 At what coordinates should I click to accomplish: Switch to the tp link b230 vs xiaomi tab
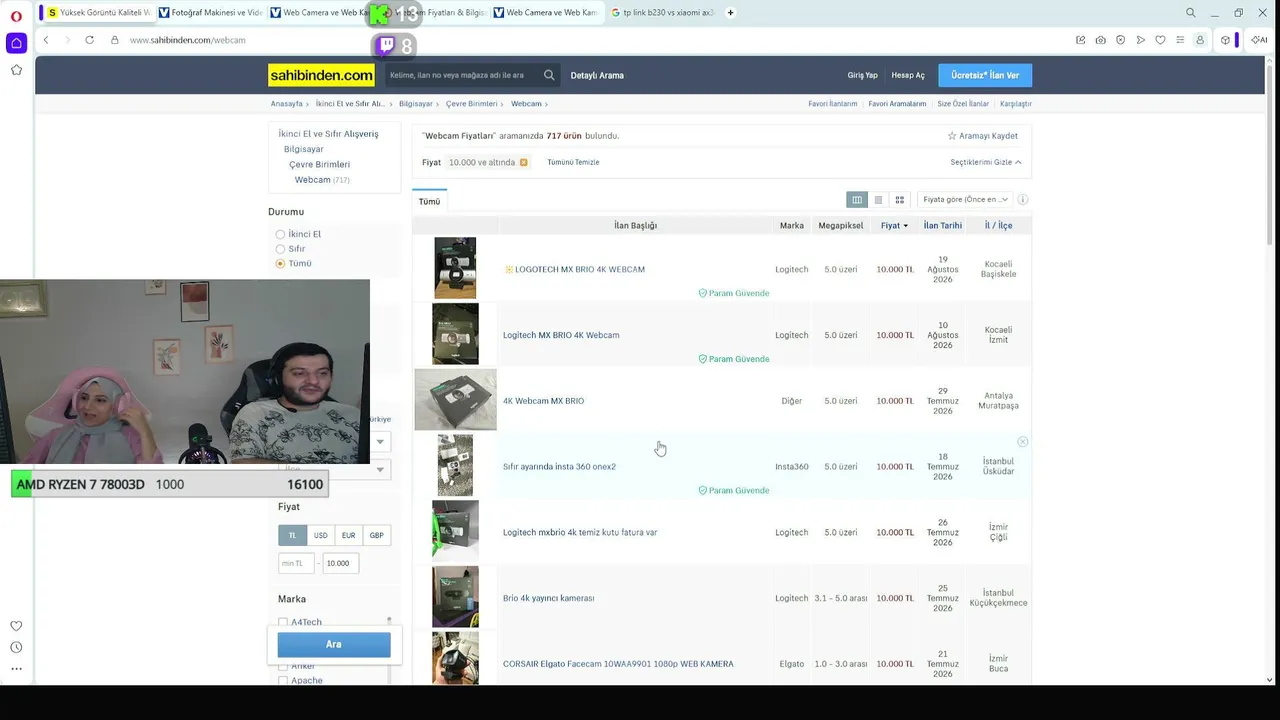point(661,13)
